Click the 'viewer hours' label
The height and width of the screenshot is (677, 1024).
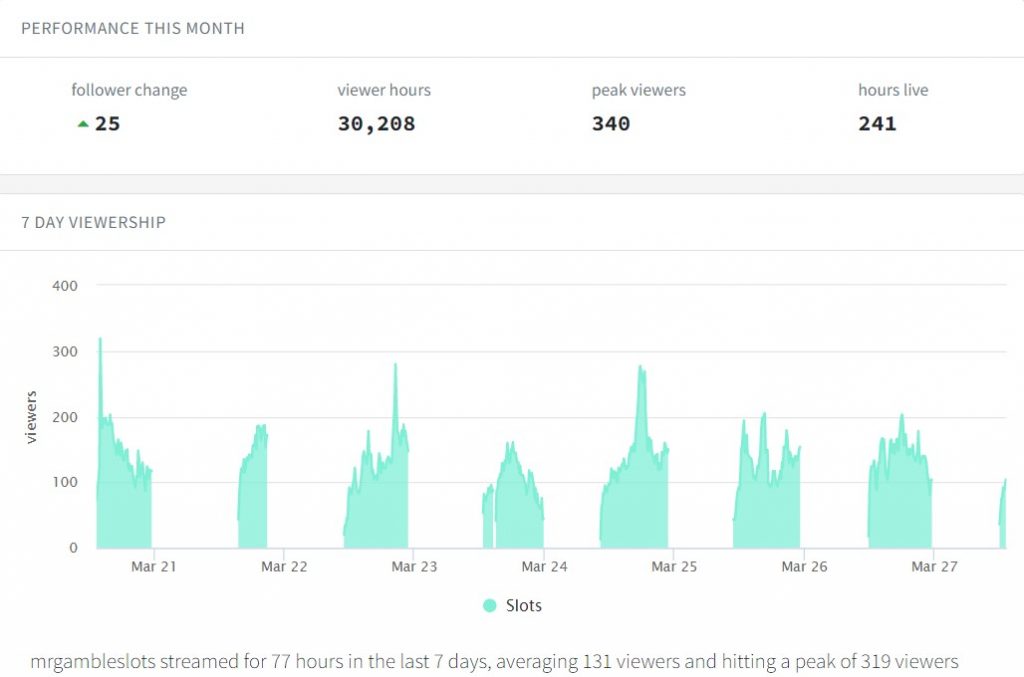pos(384,90)
